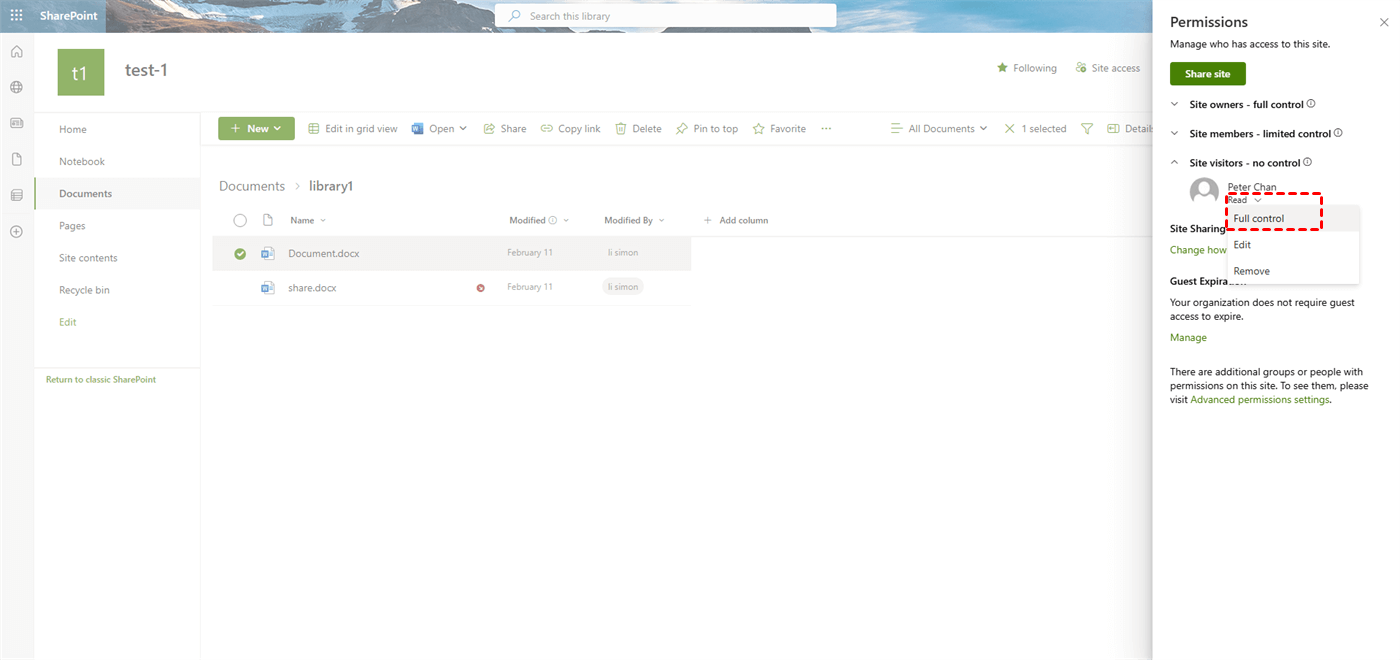Viewport: 1400px width, 660px height.
Task: Go to Home in site navigation
Action: pos(73,129)
